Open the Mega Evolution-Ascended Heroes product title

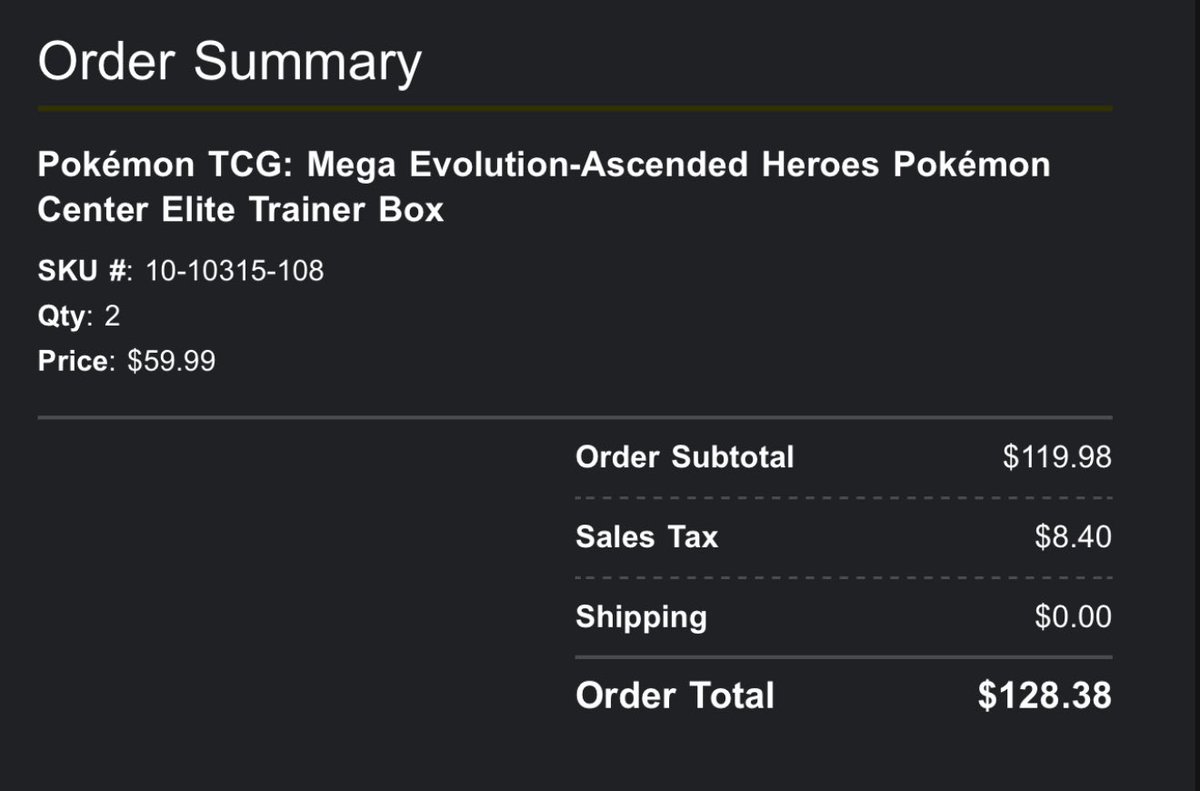tap(544, 187)
